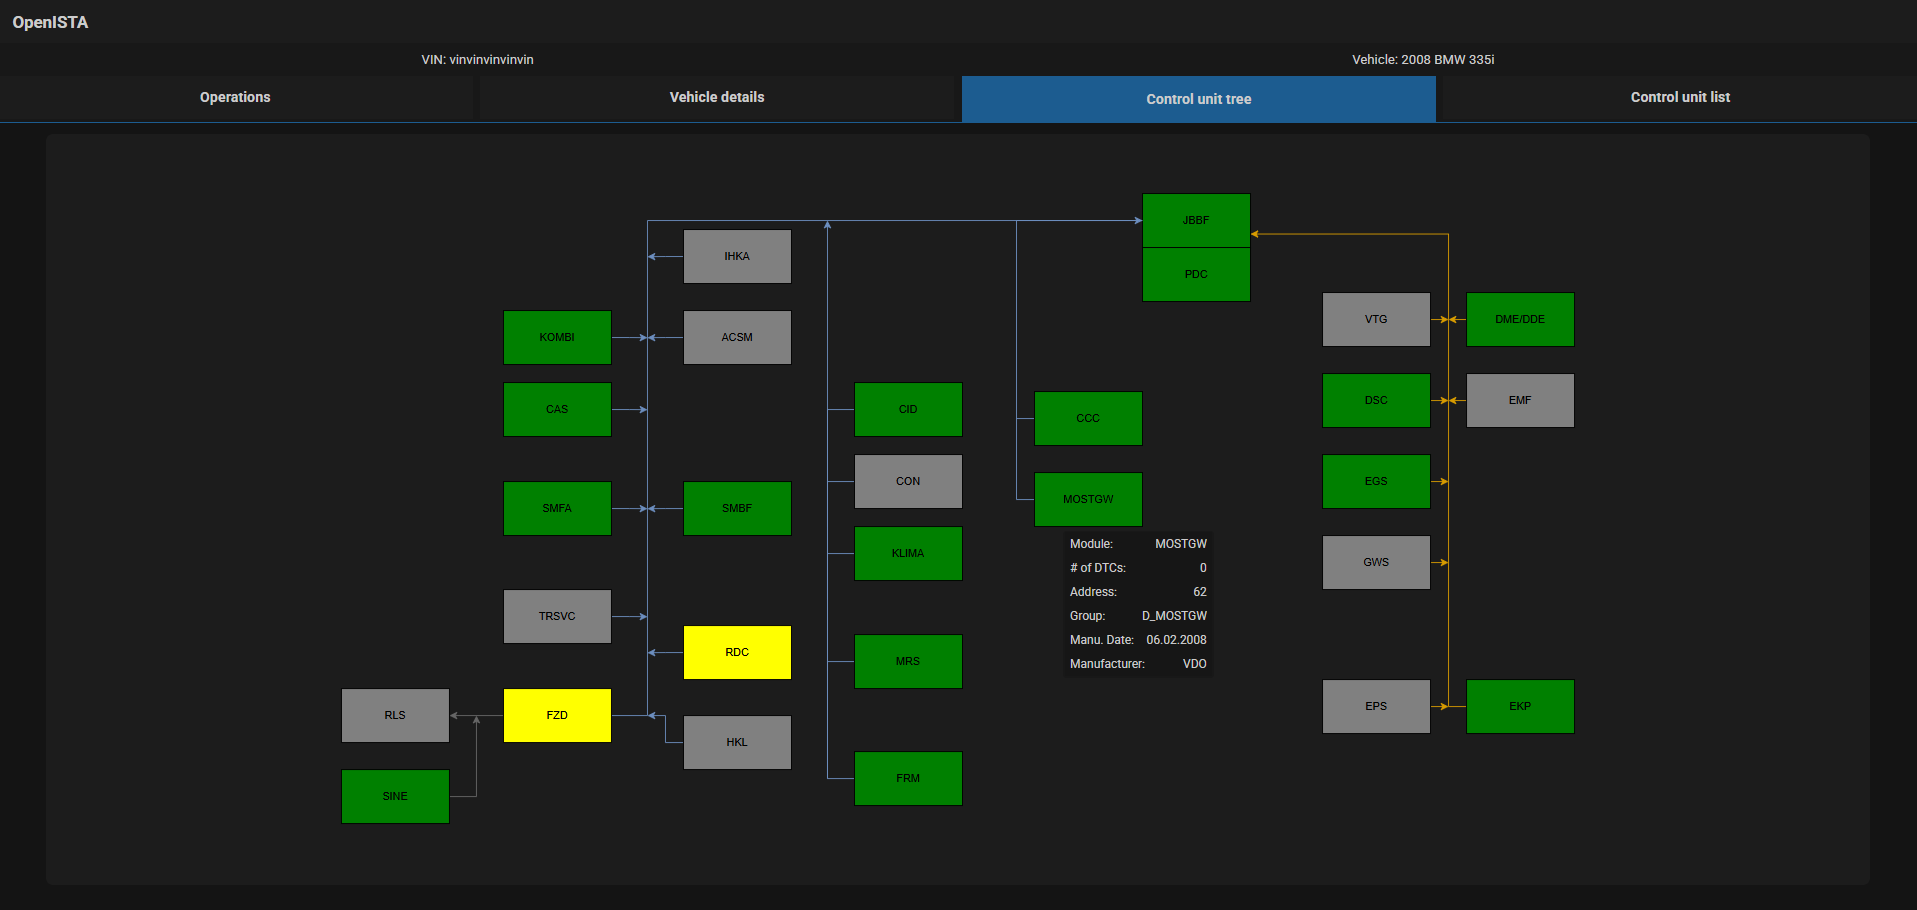Select the DME/DDE engine control node
This screenshot has width=1917, height=910.
[1520, 319]
